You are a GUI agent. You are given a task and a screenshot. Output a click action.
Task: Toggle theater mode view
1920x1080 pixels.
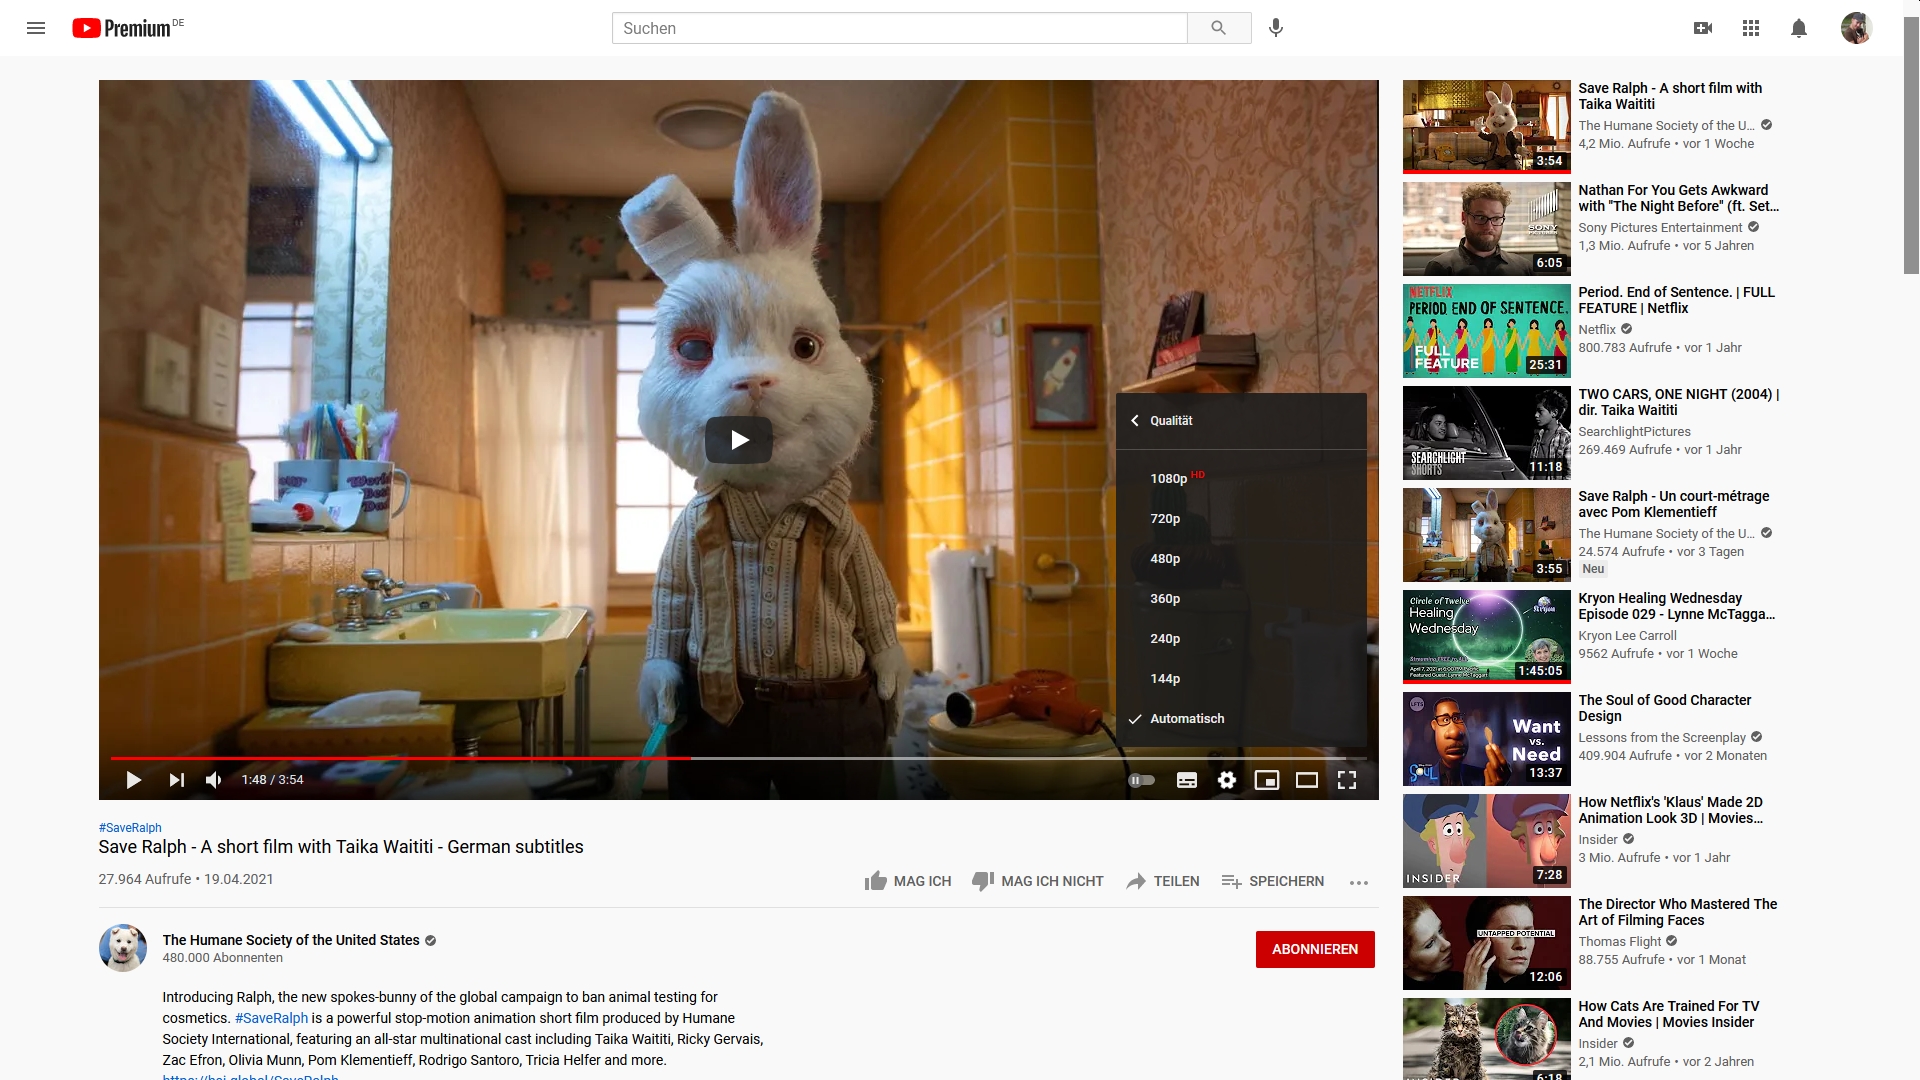(1307, 780)
